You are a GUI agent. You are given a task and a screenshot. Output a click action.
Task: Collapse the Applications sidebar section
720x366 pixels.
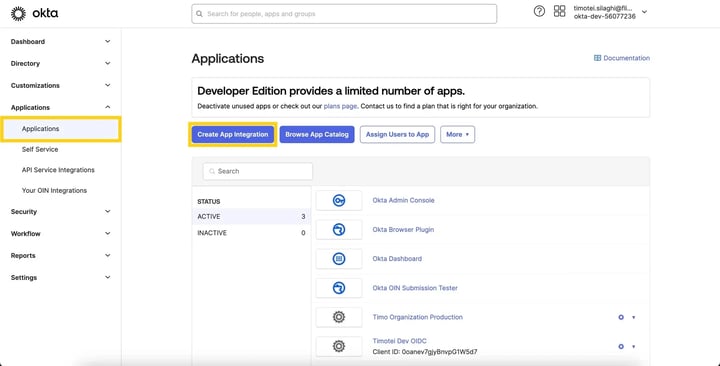tap(107, 107)
